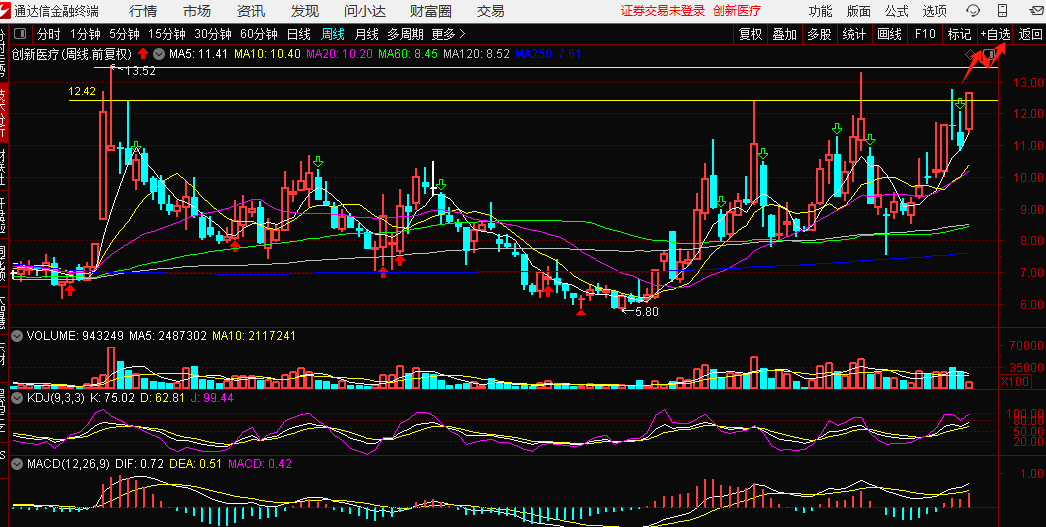This screenshot has height=527, width=1046.
Task: Click the 证券交易未登录 login link
Action: 662,11
